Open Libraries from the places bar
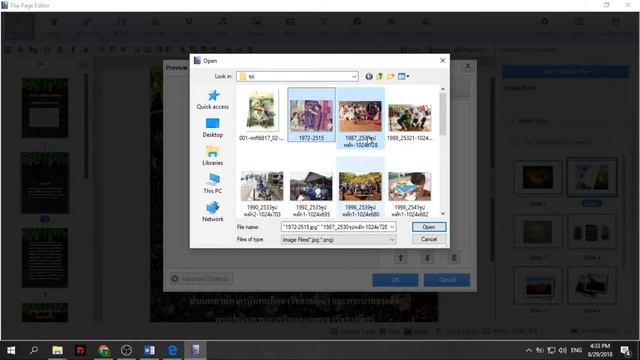 pyautogui.click(x=213, y=156)
